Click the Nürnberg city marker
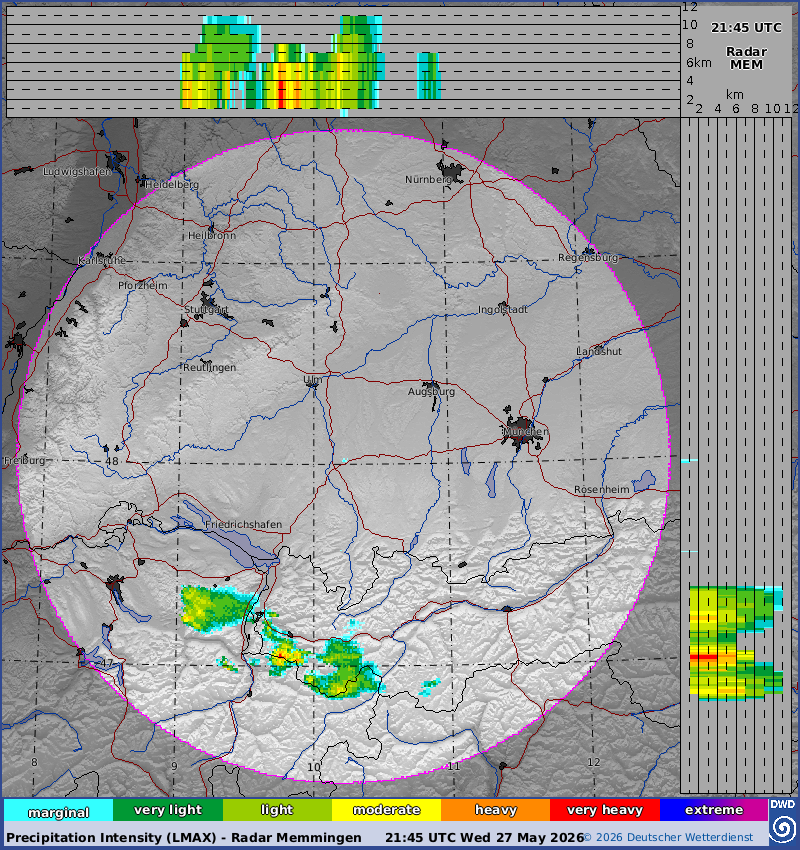Viewport: 800px width, 850px height. 451,169
